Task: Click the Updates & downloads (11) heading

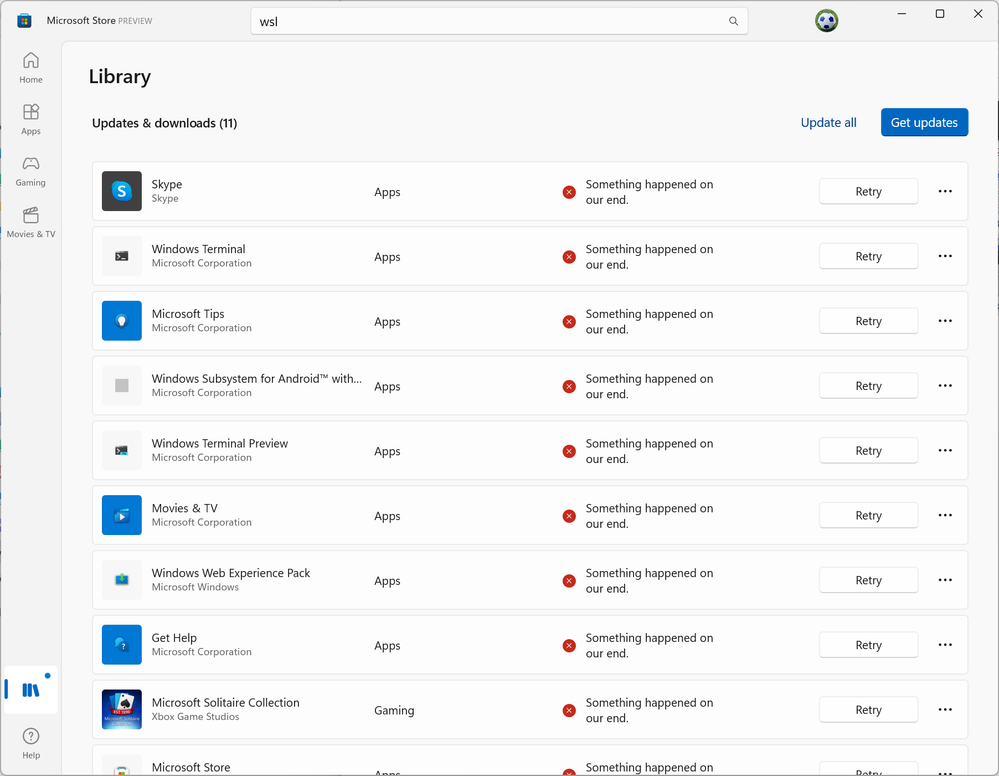Action: click(x=164, y=123)
